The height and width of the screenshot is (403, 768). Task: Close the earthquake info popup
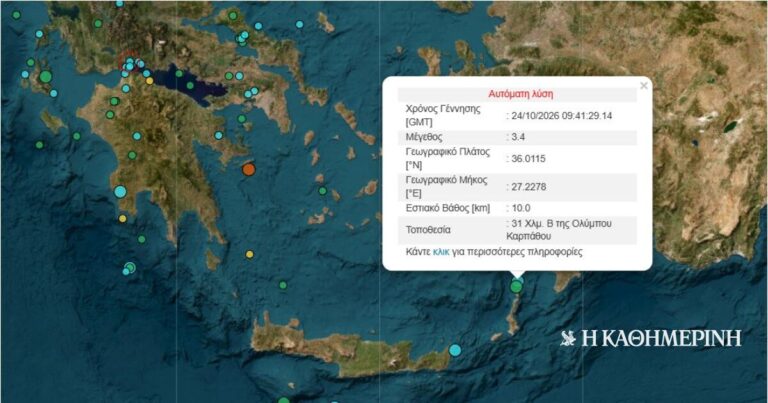644,86
